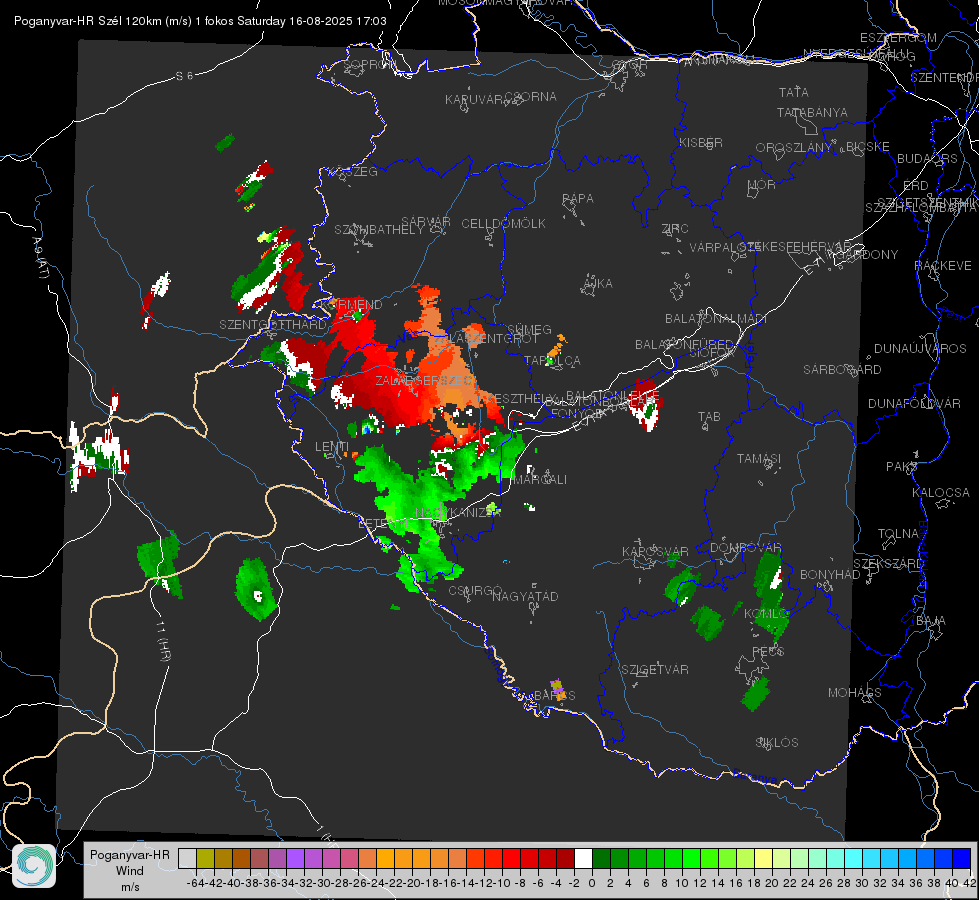The height and width of the screenshot is (900, 979).
Task: Select the DUNAFÖLDVÁR label
Action: point(914,403)
